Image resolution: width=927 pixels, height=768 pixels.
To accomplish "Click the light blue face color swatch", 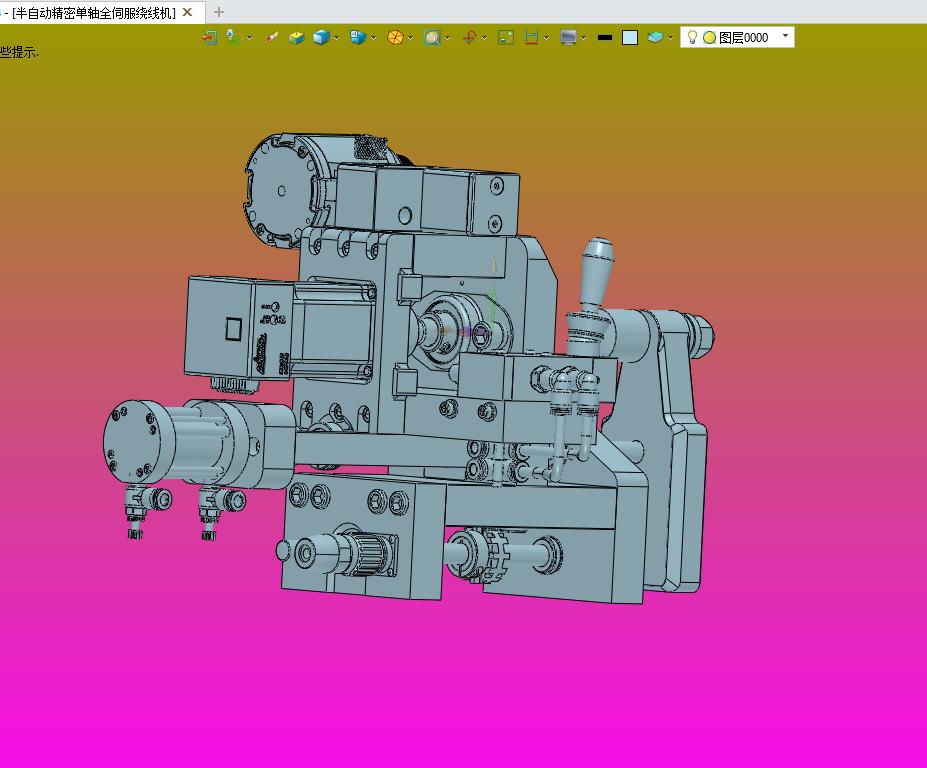I will pyautogui.click(x=630, y=38).
